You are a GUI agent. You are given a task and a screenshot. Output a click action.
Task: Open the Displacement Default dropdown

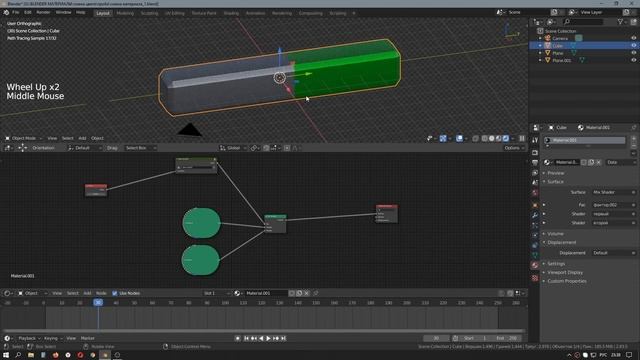pos(614,253)
